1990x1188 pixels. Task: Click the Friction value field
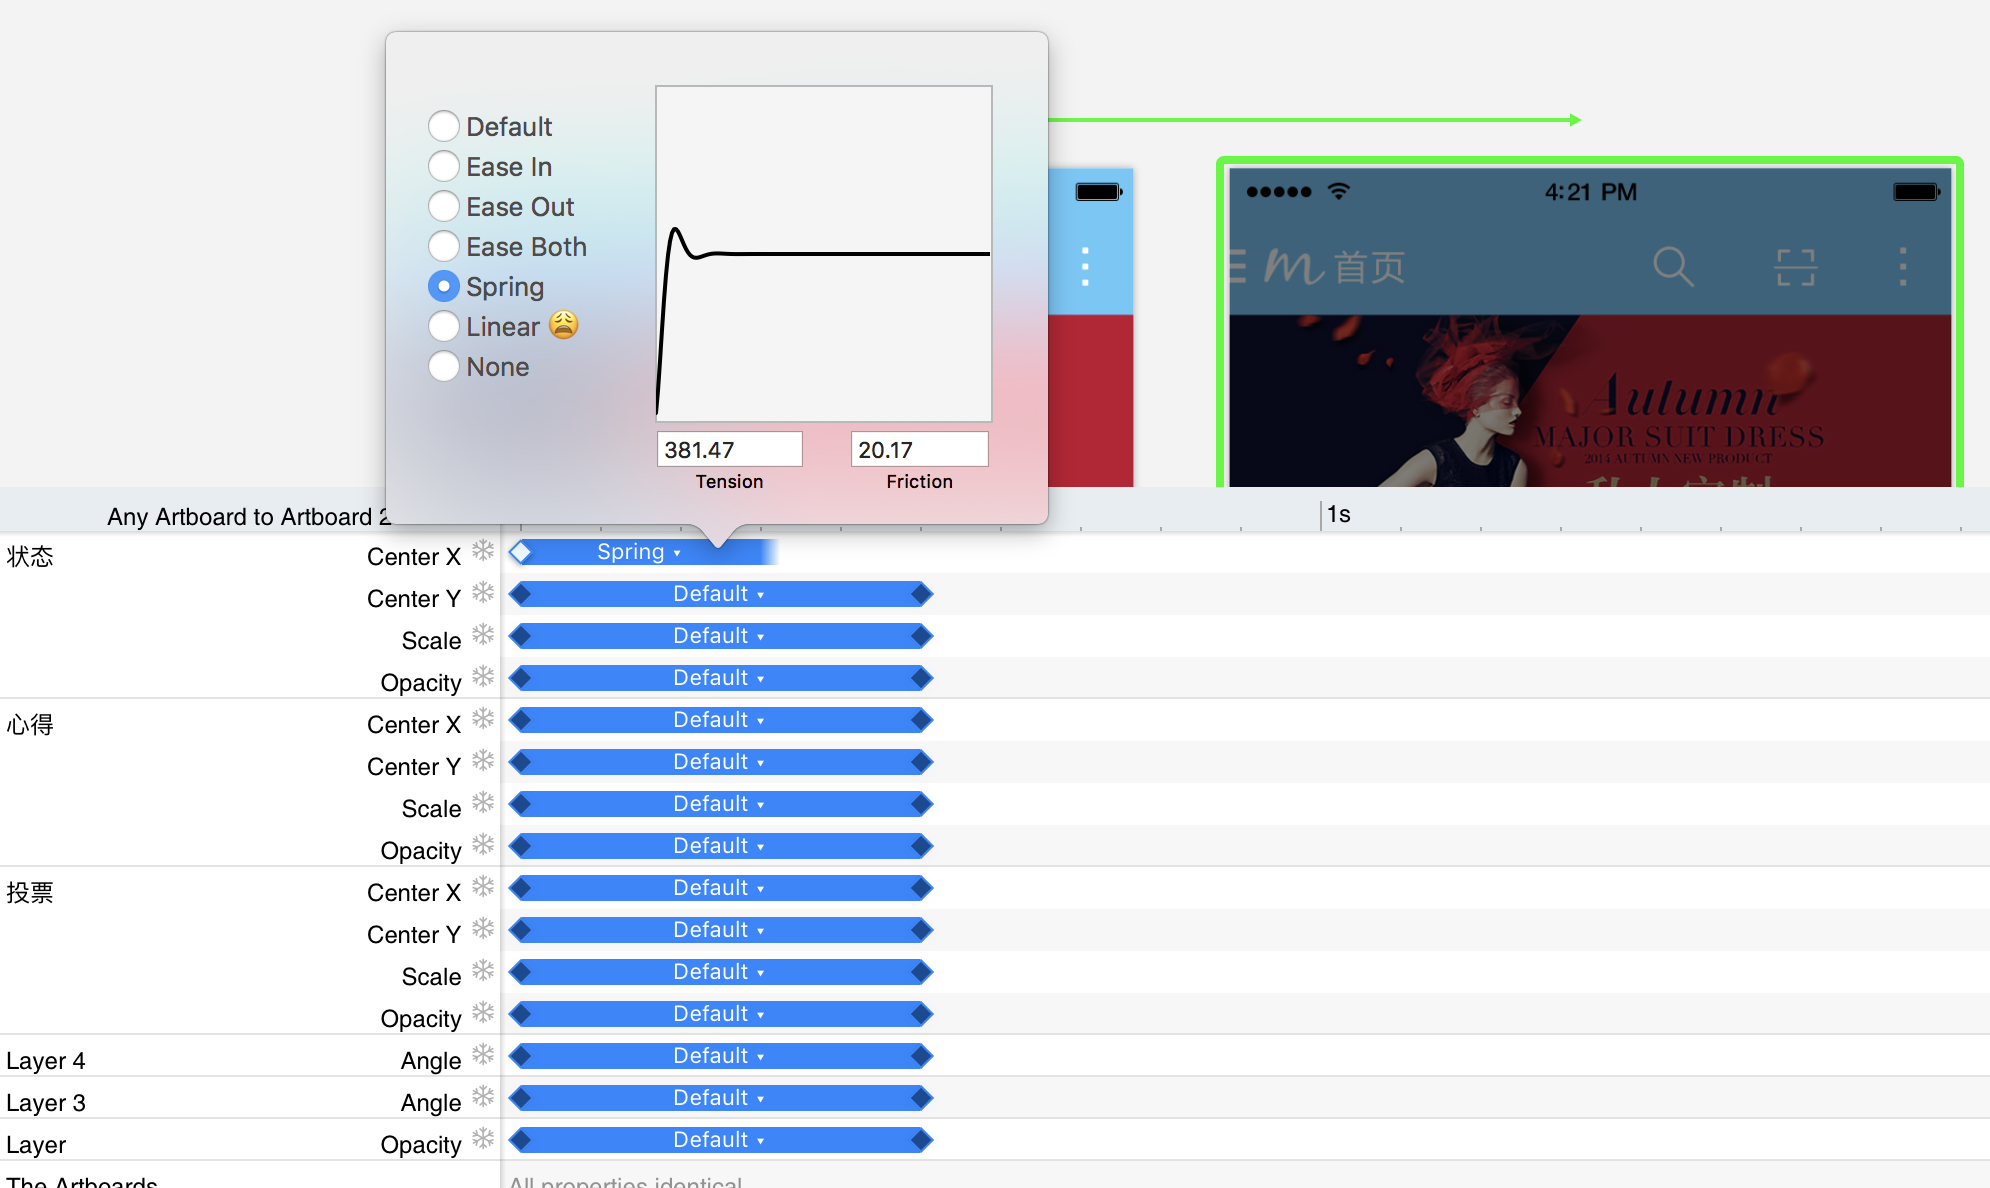pos(918,450)
